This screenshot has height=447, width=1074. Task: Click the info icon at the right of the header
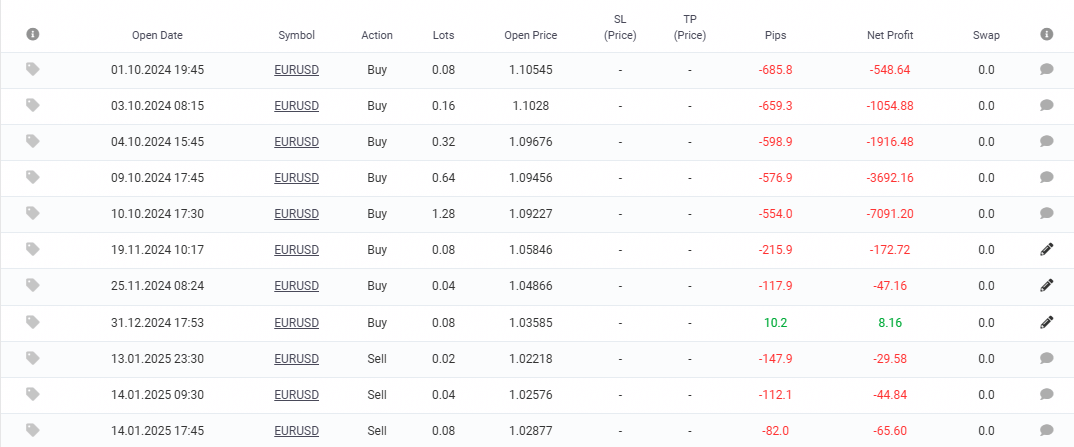pos(1046,34)
